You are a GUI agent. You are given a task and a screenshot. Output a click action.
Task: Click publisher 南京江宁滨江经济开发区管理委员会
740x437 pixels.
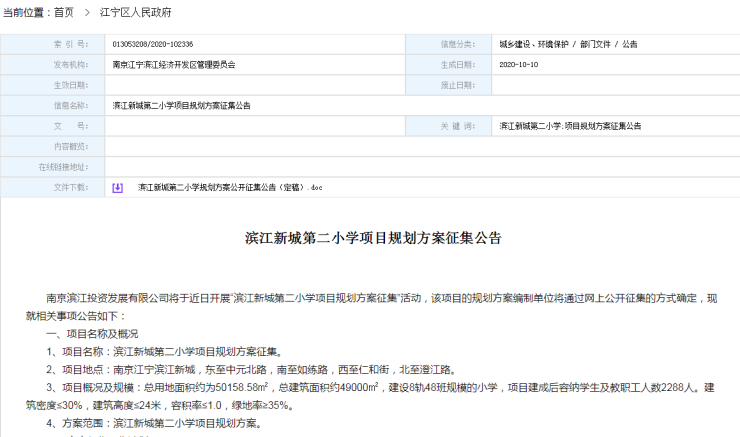[x=174, y=65]
